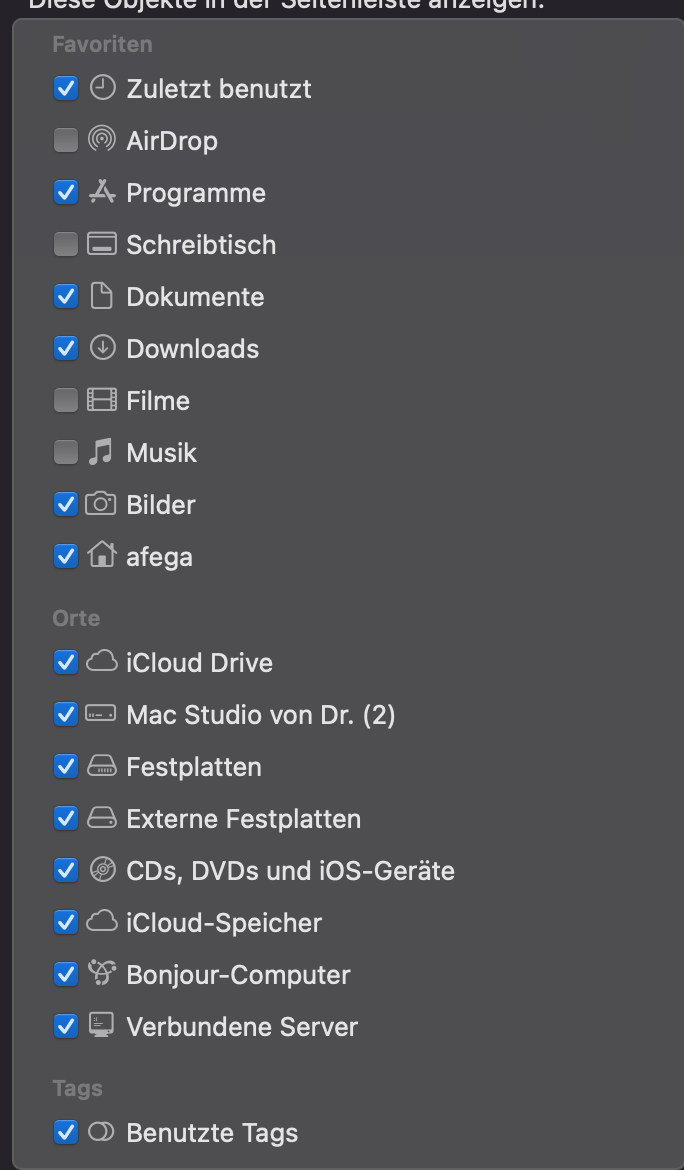The height and width of the screenshot is (1170, 684).
Task: Disable the Downloads checkbox
Action: (x=66, y=349)
